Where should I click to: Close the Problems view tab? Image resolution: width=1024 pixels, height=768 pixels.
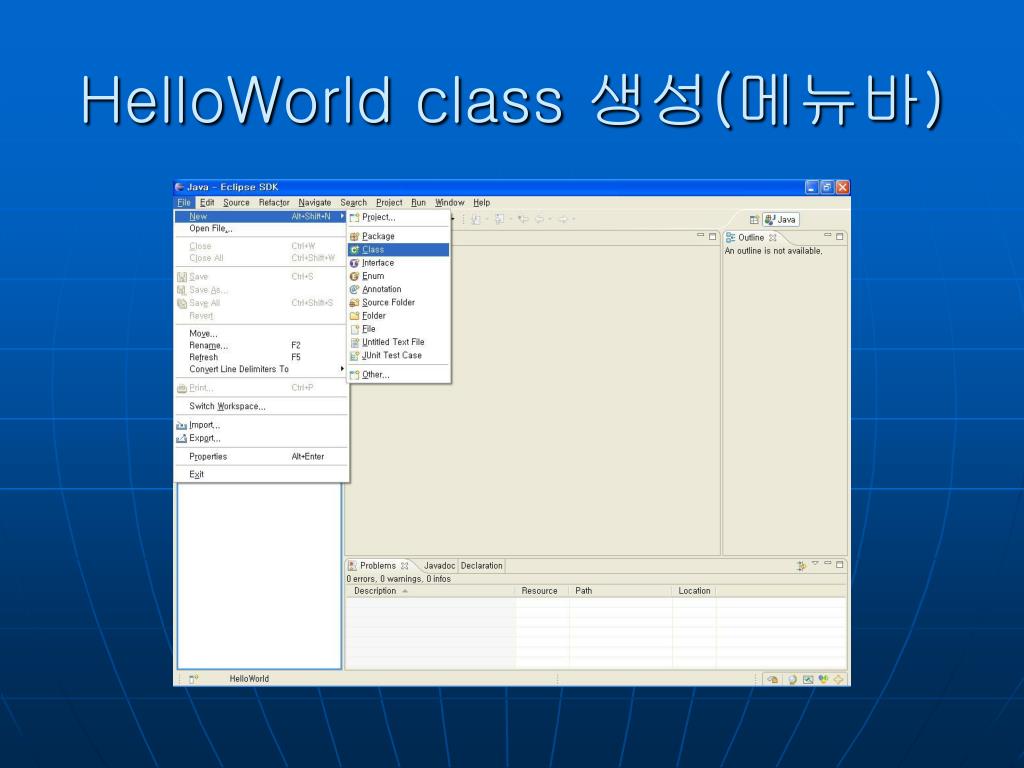pos(405,566)
